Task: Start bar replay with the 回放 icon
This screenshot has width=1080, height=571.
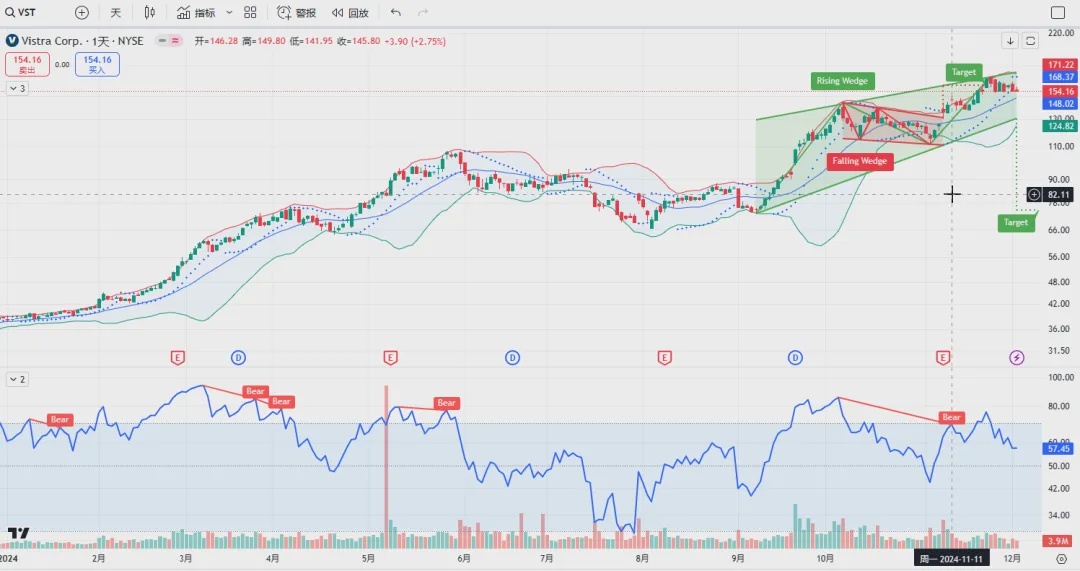Action: [x=349, y=13]
